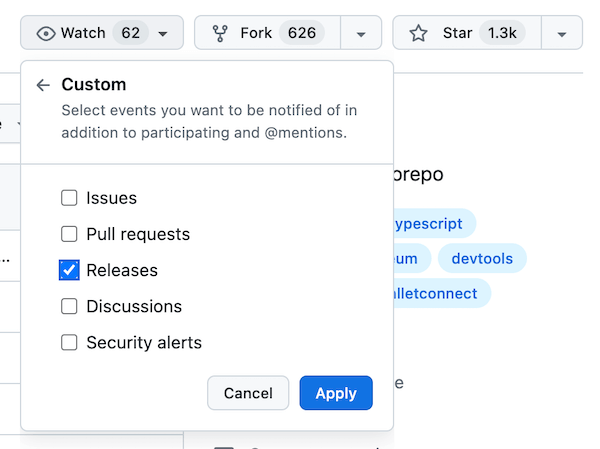Open the Fork dropdown arrow menu

click(361, 33)
